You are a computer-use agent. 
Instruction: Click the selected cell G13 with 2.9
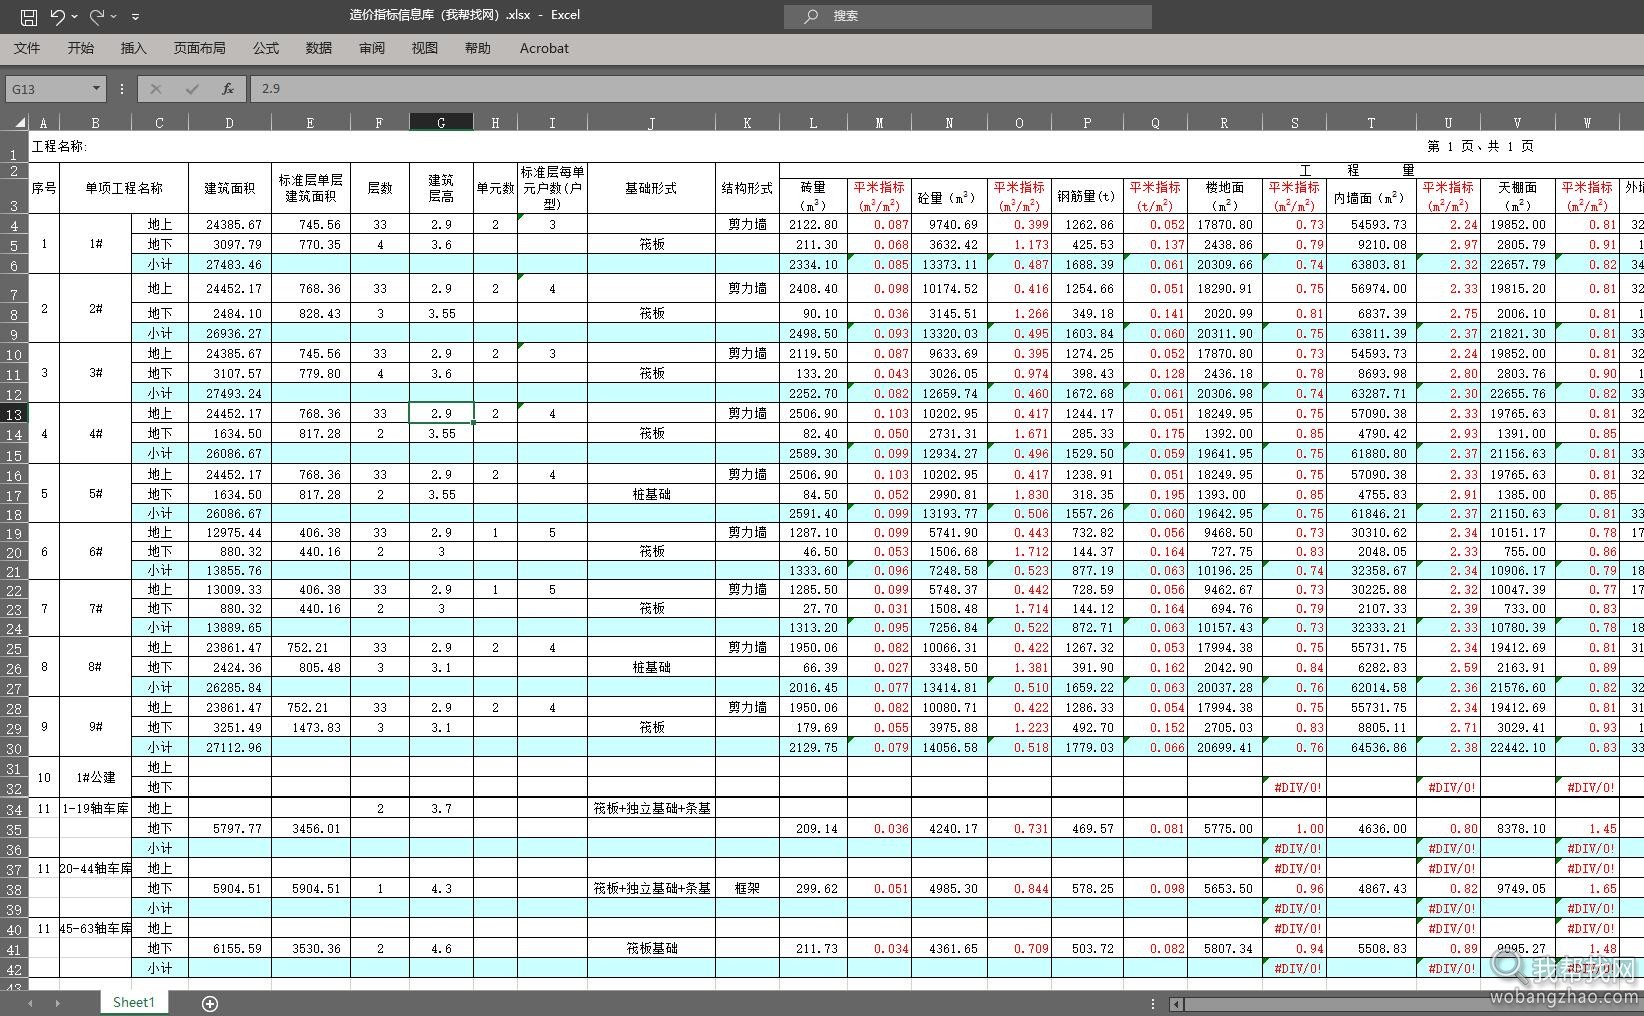pyautogui.click(x=441, y=414)
